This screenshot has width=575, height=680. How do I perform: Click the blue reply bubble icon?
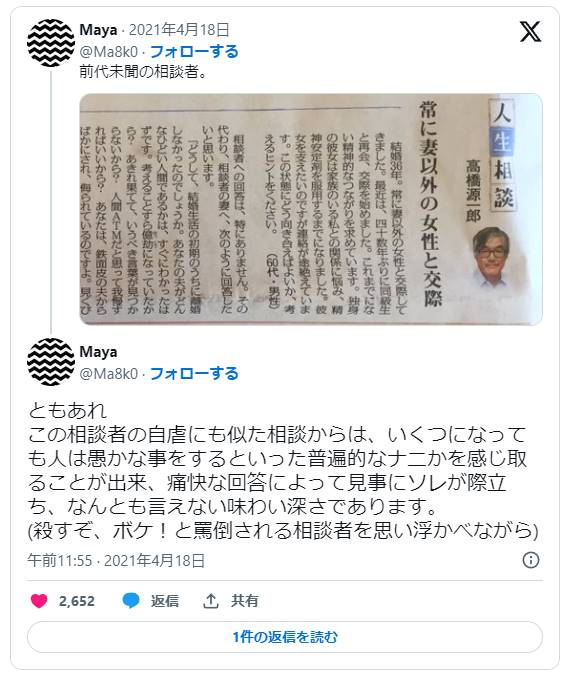point(131,601)
